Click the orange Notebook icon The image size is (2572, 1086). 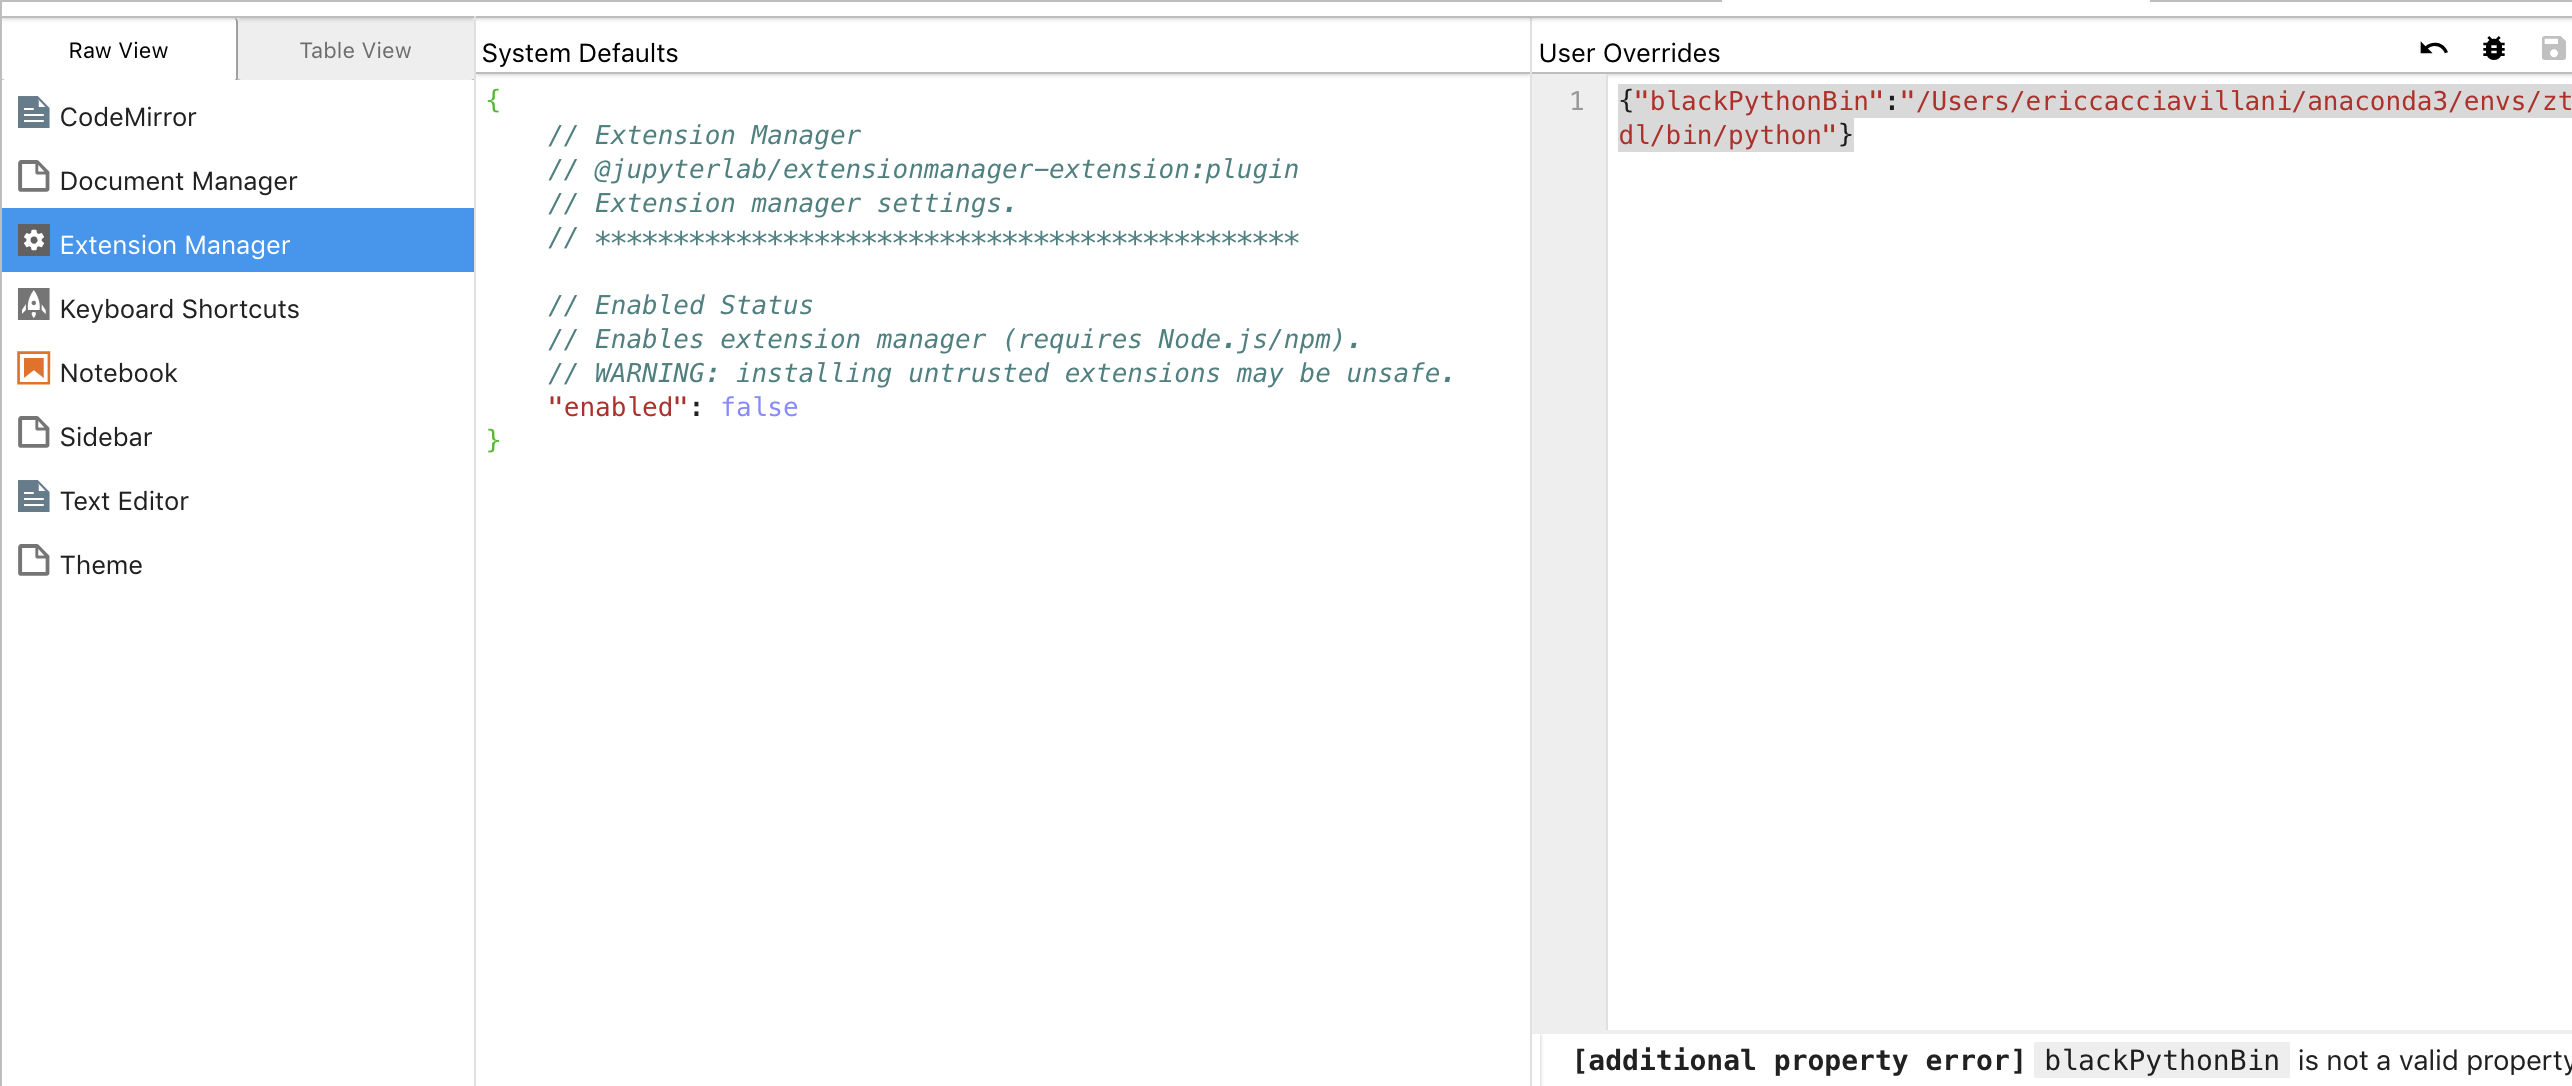point(34,369)
